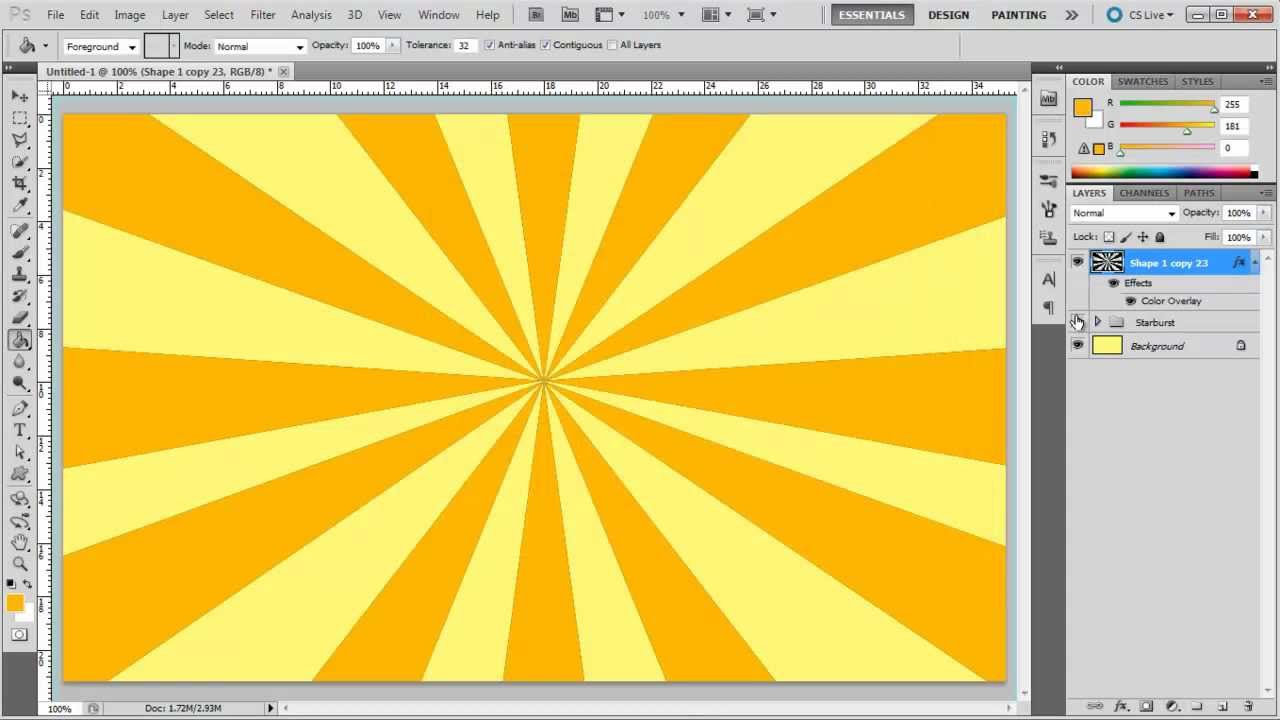Select the Polygonal Lasso tool
Screen dimensions: 1280x720
20,140
